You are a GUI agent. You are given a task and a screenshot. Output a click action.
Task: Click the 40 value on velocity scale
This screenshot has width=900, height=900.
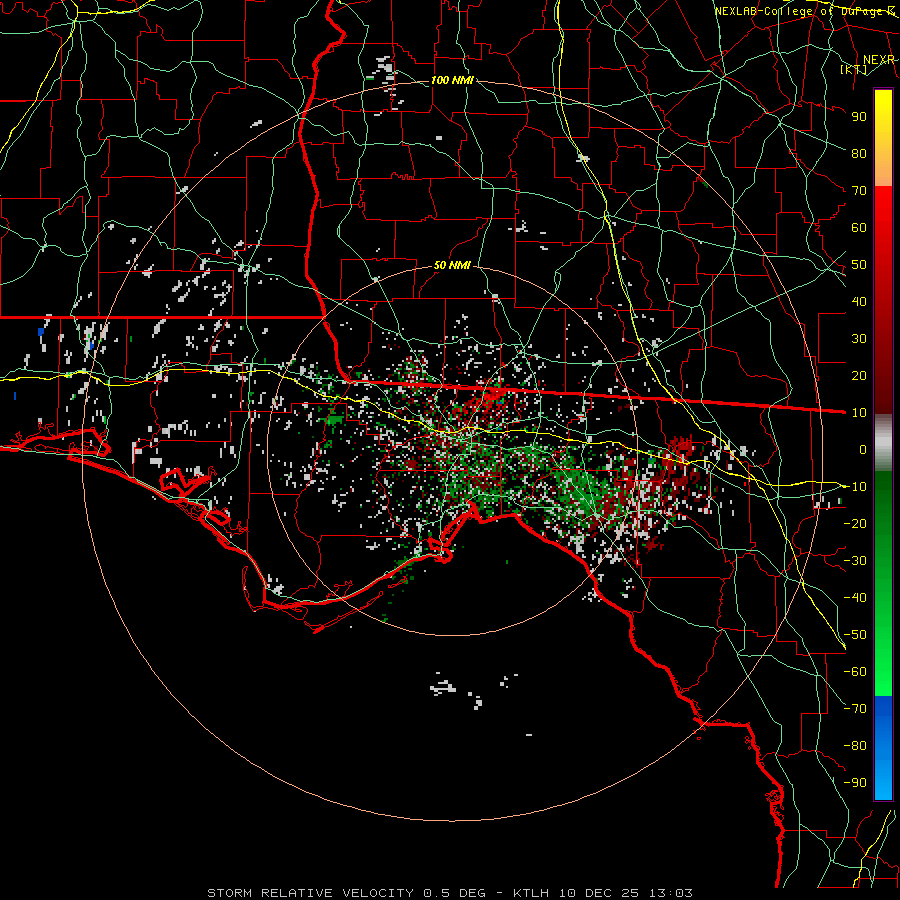pos(859,301)
